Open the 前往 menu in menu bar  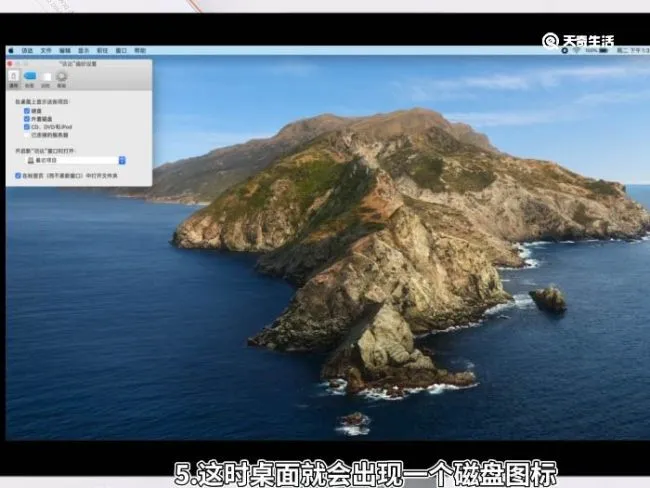pyautogui.click(x=102, y=51)
